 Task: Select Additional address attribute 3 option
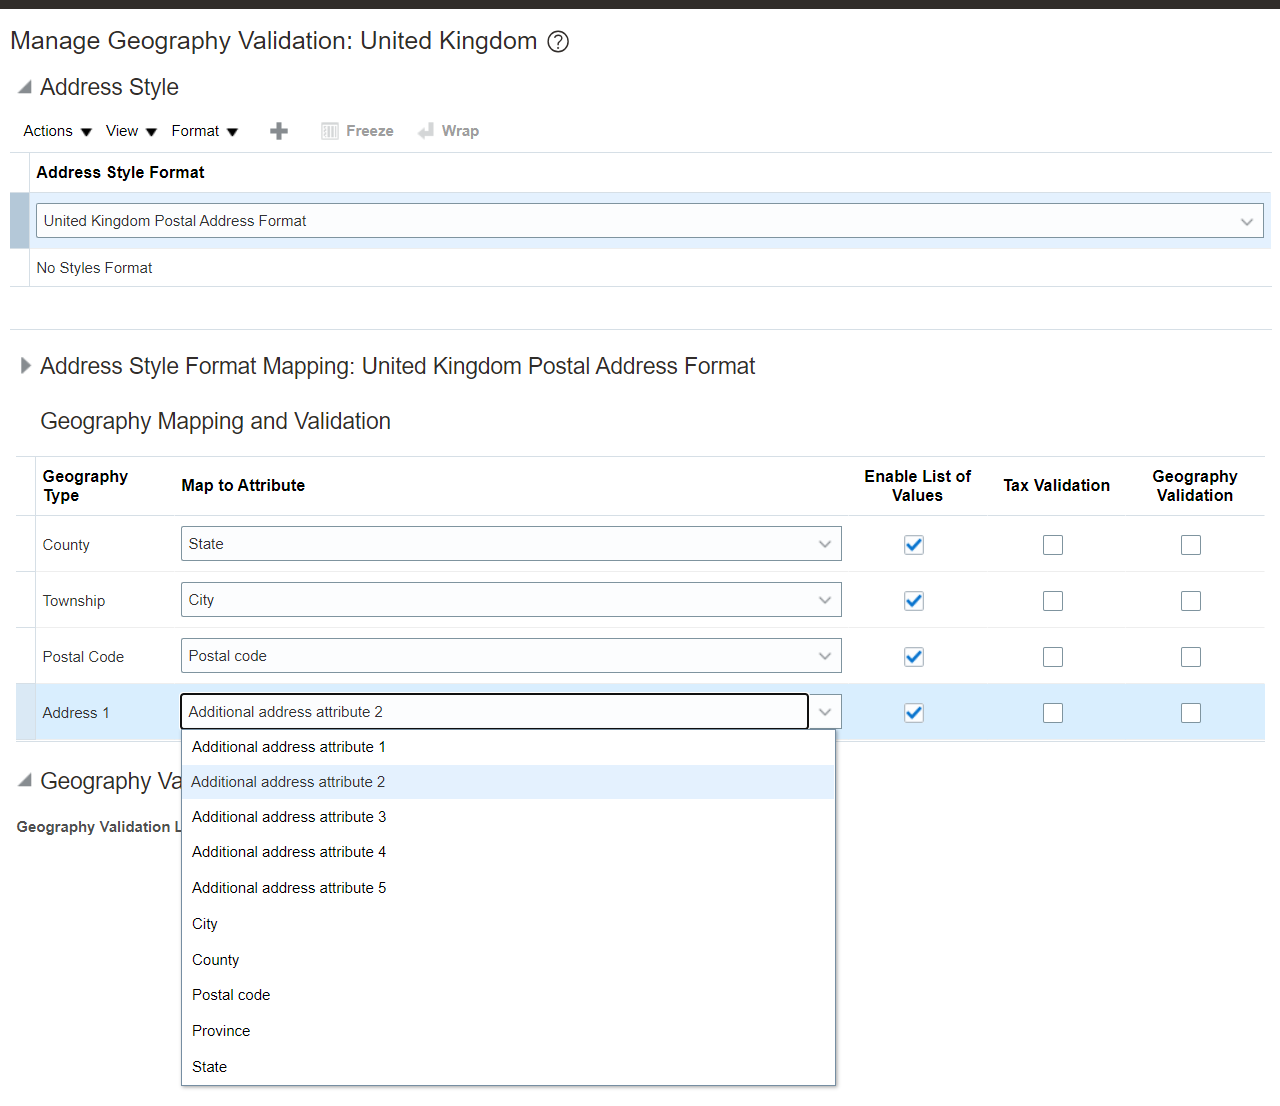coord(508,817)
